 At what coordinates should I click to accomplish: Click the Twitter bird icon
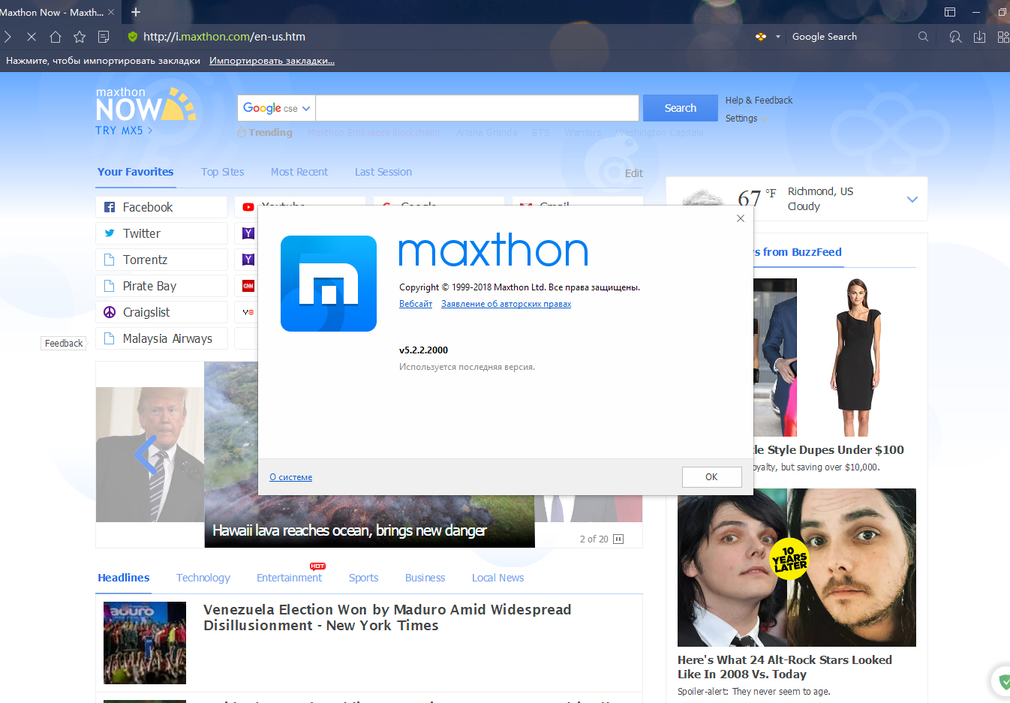pyautogui.click(x=110, y=233)
